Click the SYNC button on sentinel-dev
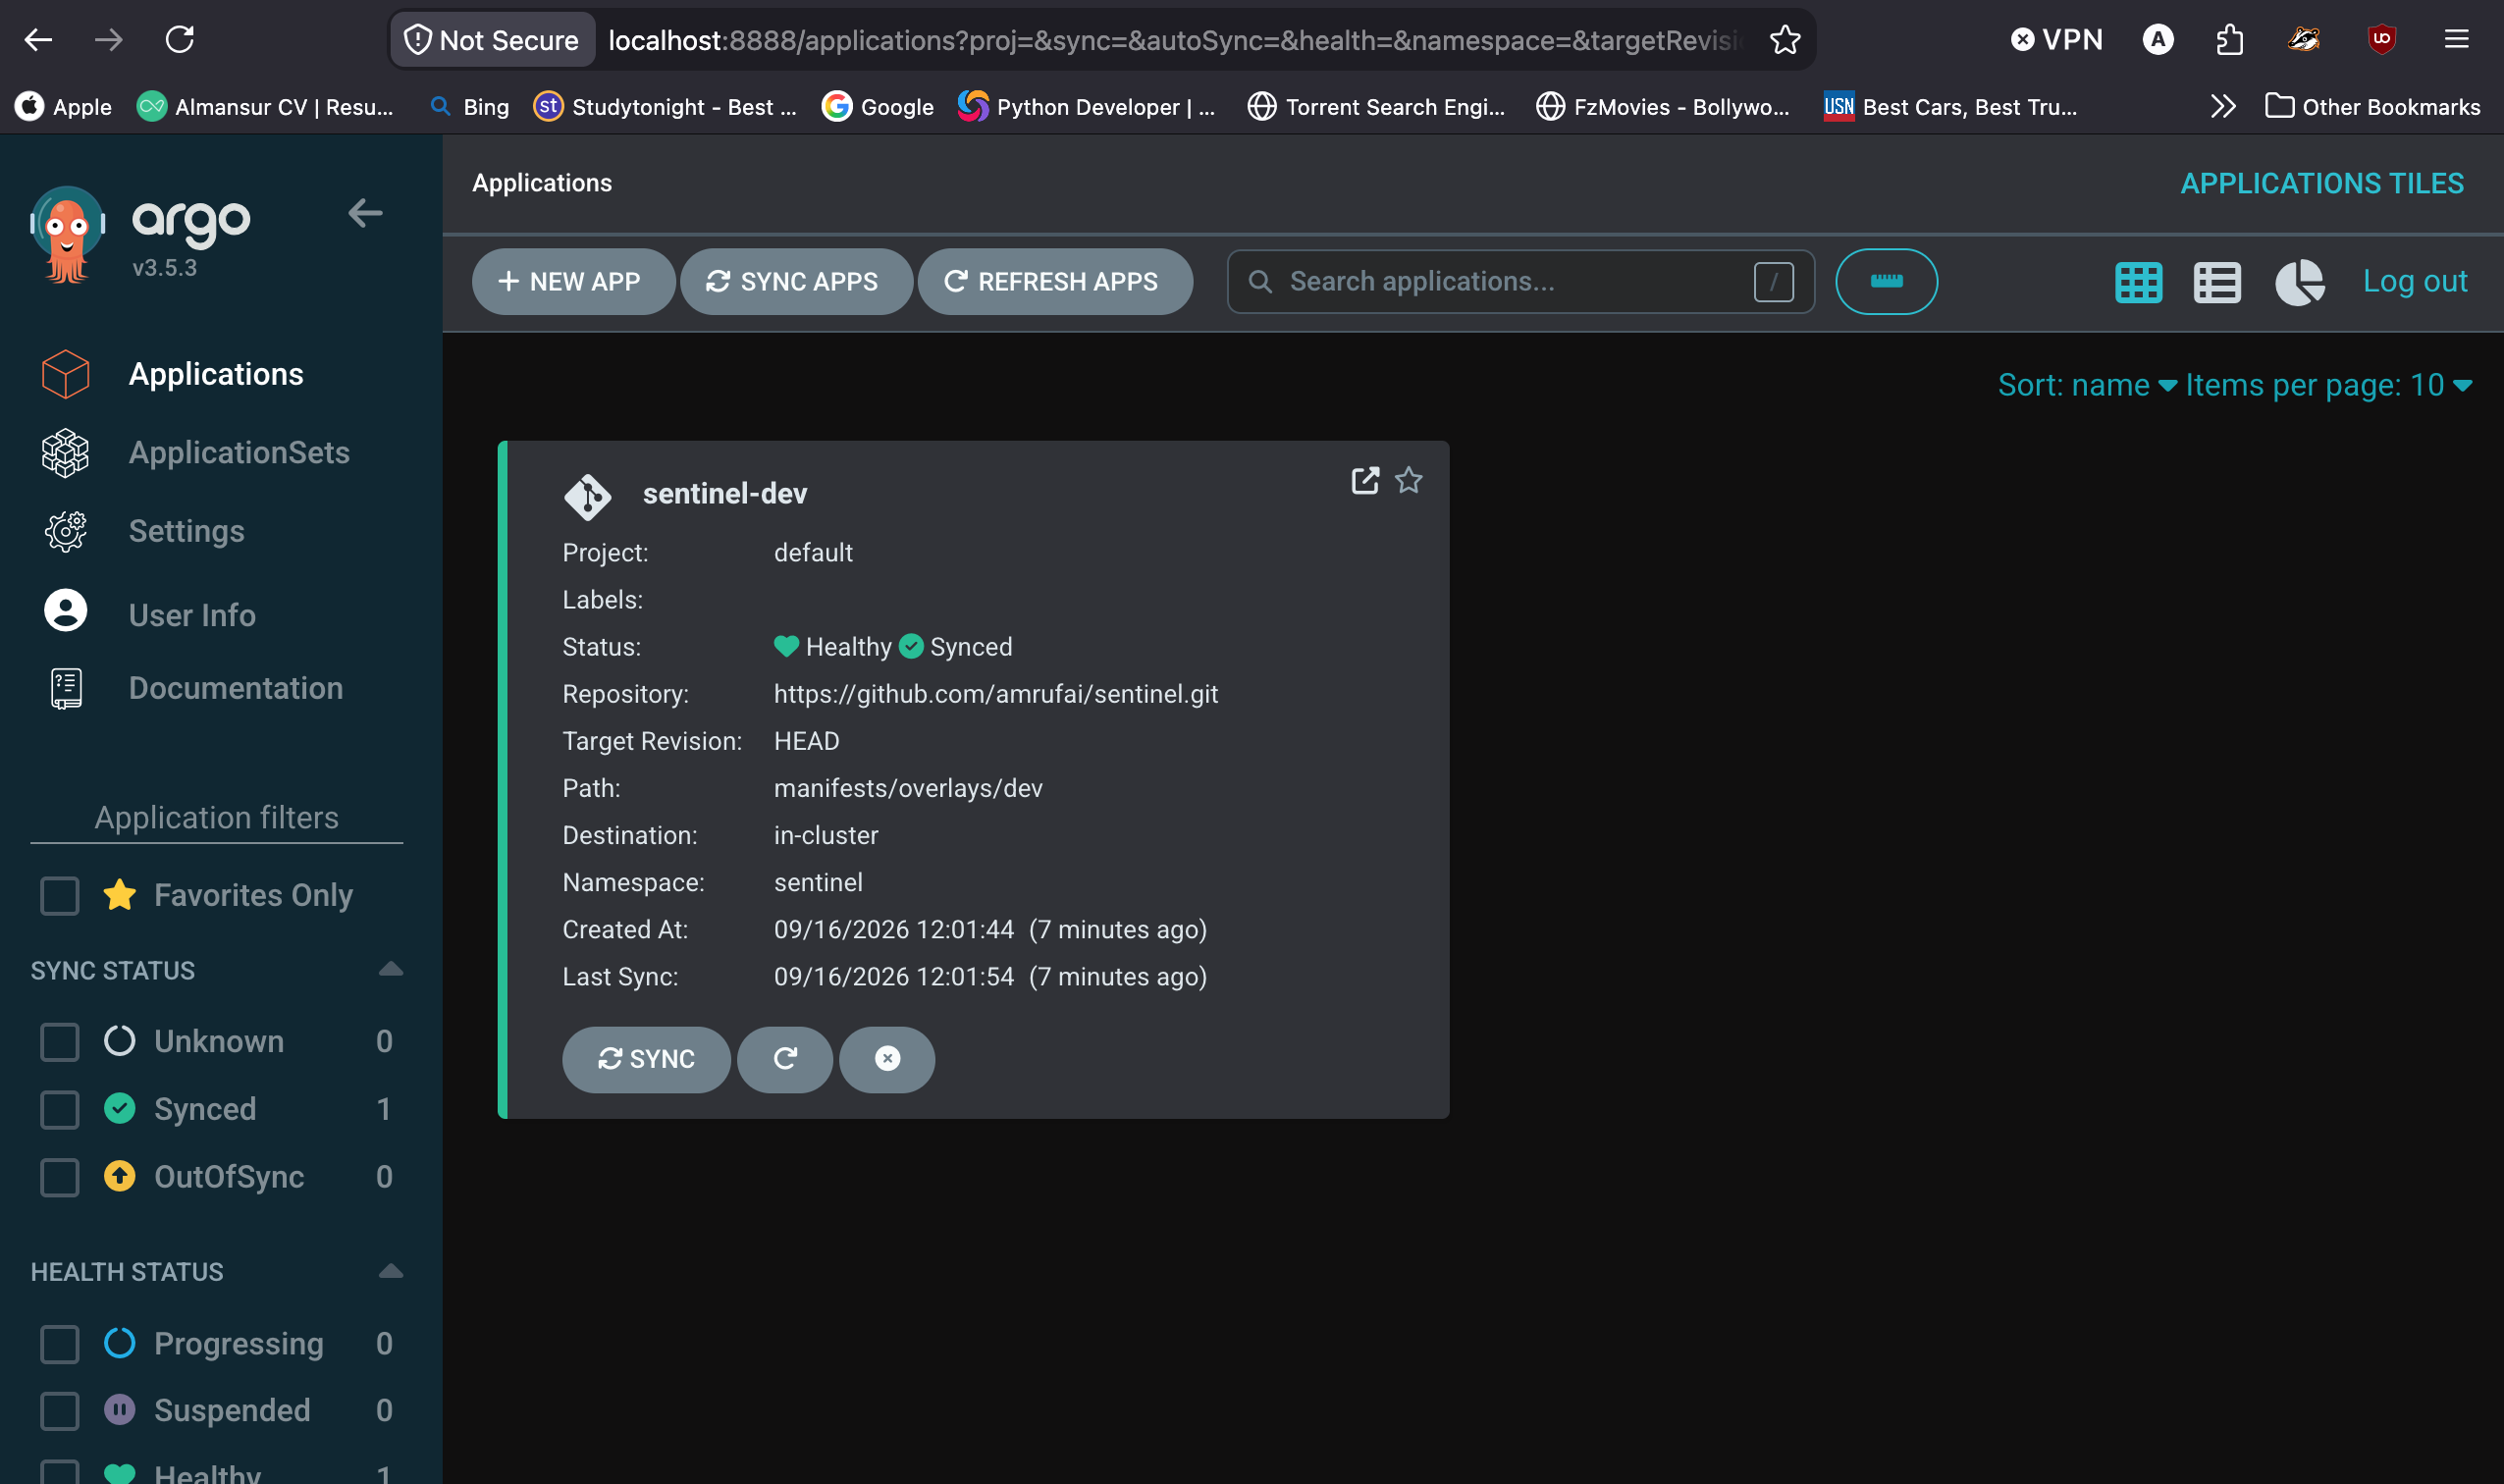Viewport: 2504px width, 1484px height. [x=646, y=1059]
